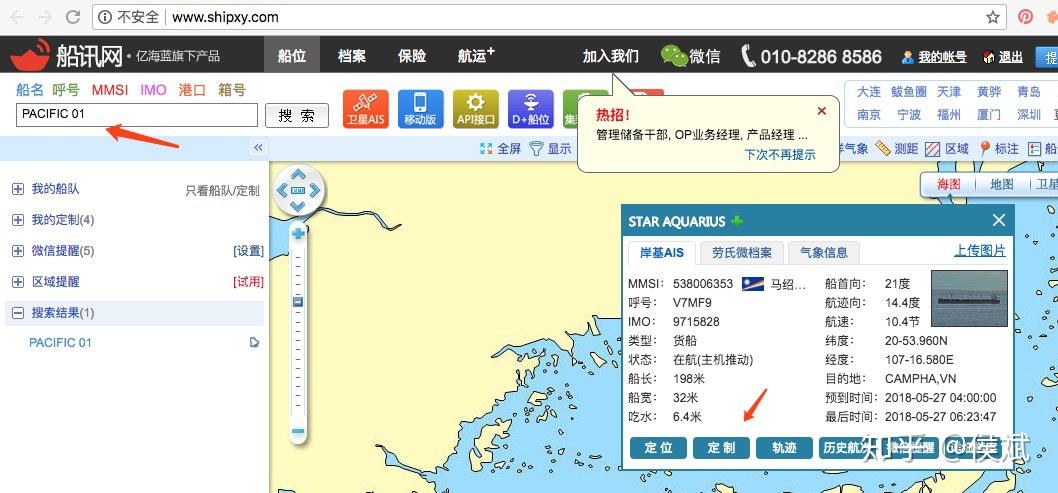Click the 显示 filter funnel tool
Screen dimensions: 1058x493
coord(550,149)
